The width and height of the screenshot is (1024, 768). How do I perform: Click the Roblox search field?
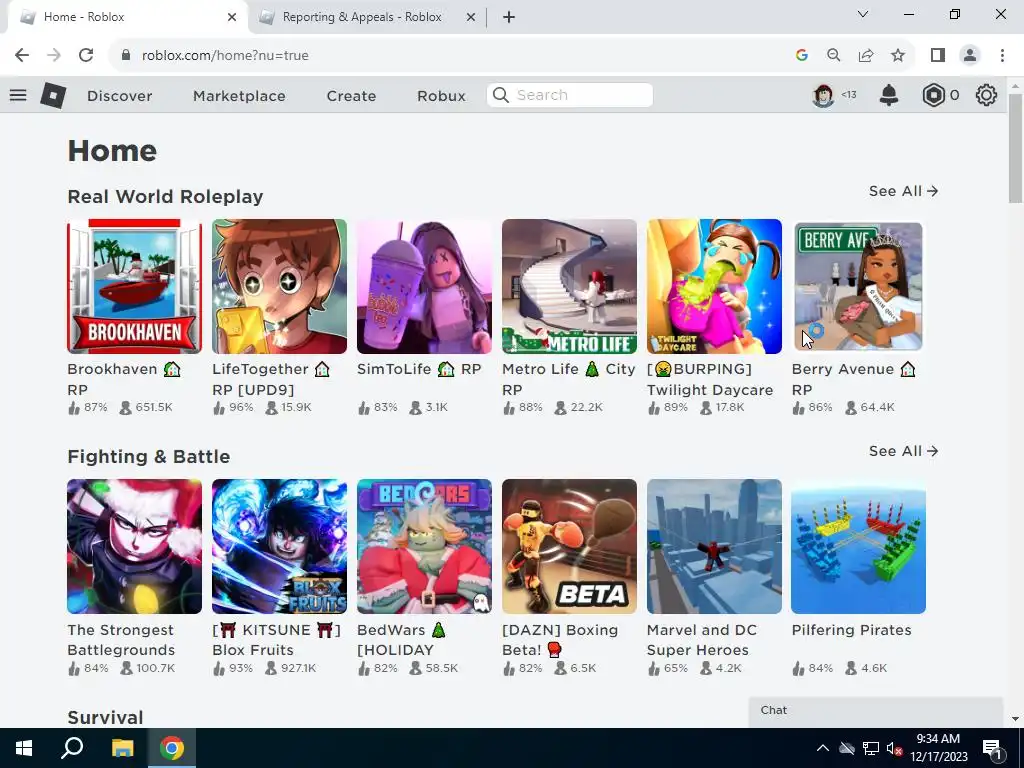pos(569,95)
